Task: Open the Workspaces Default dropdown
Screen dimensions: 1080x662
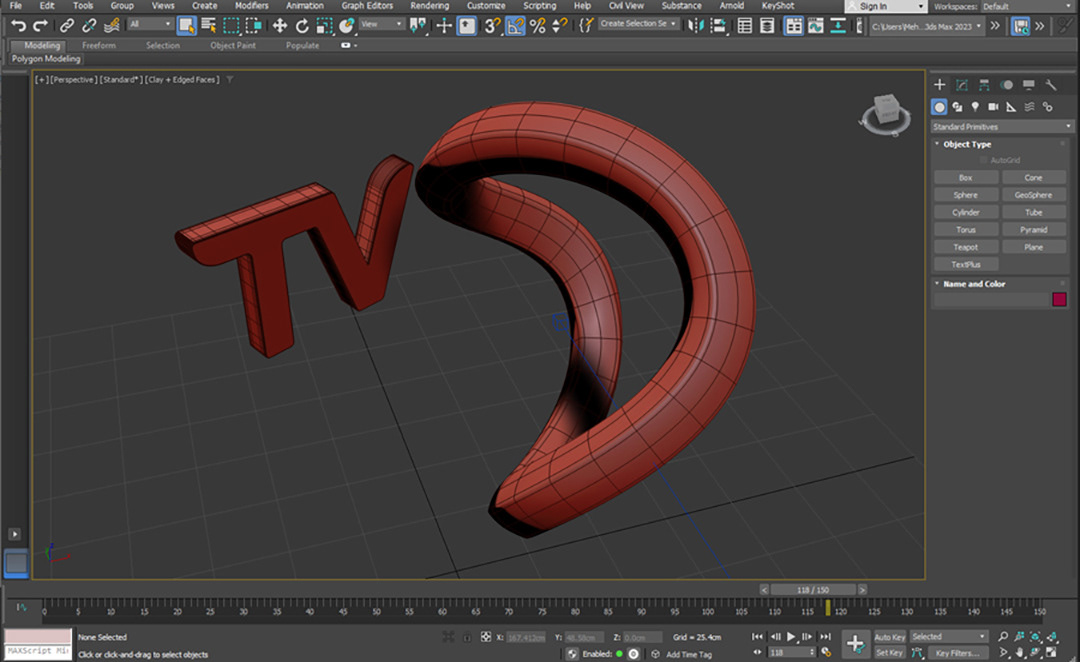Action: tap(1030, 6)
